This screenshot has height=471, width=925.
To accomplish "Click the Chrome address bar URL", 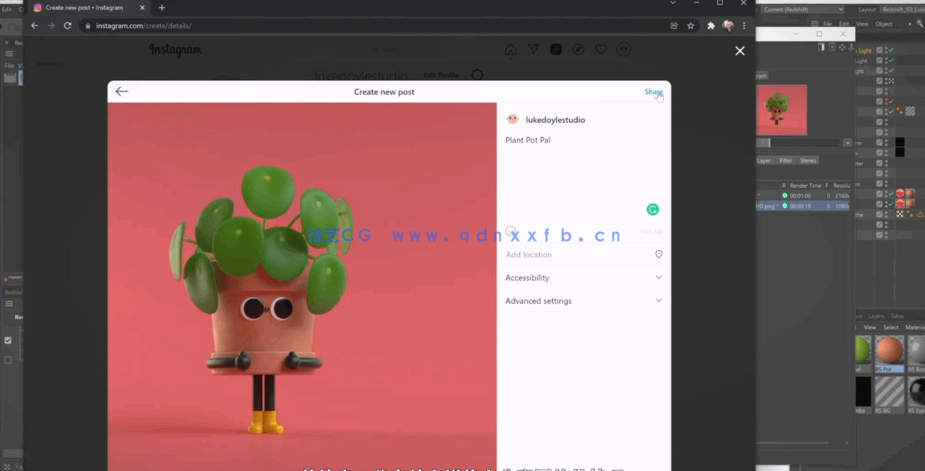I will (x=143, y=26).
